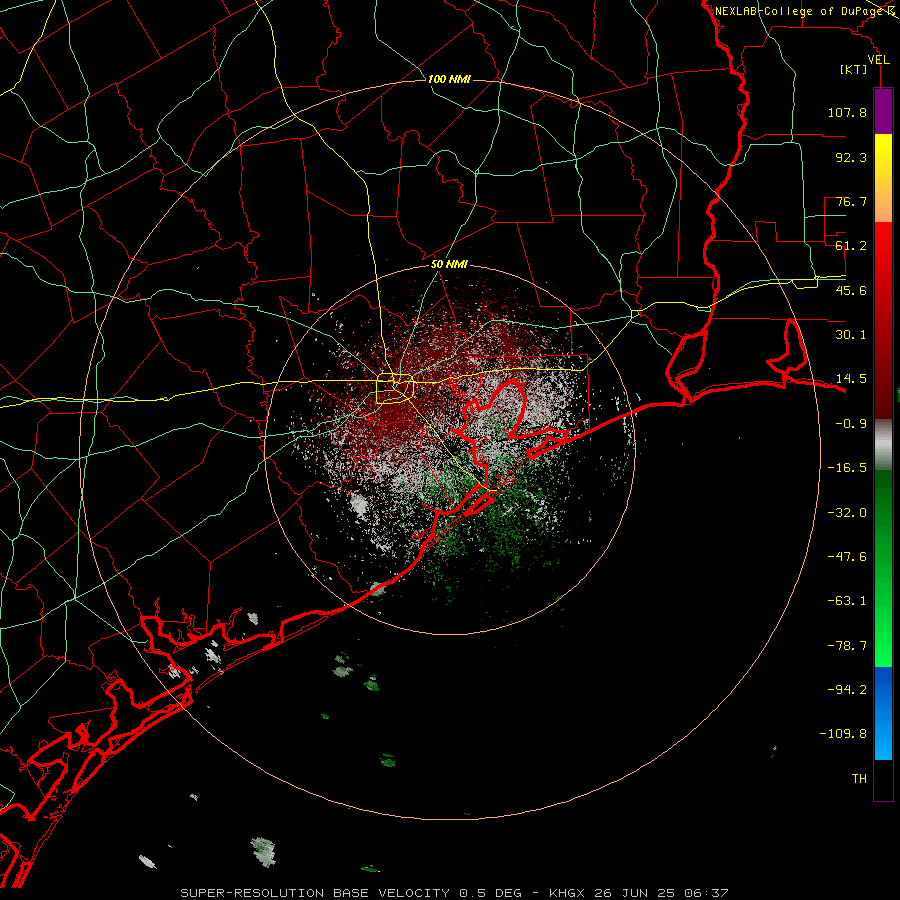Pick the purple segment of the velocity color bar
Viewport: 900px width, 900px height.
point(883,111)
